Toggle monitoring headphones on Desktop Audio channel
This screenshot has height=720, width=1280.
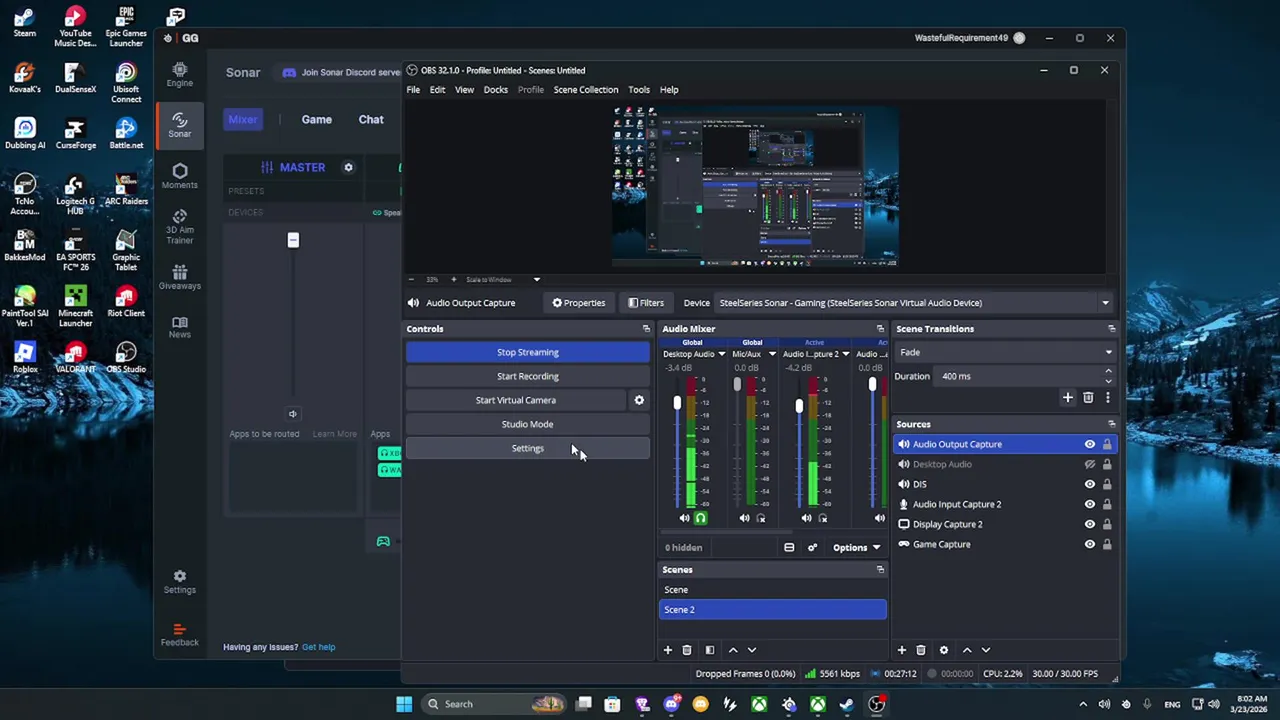(x=700, y=518)
